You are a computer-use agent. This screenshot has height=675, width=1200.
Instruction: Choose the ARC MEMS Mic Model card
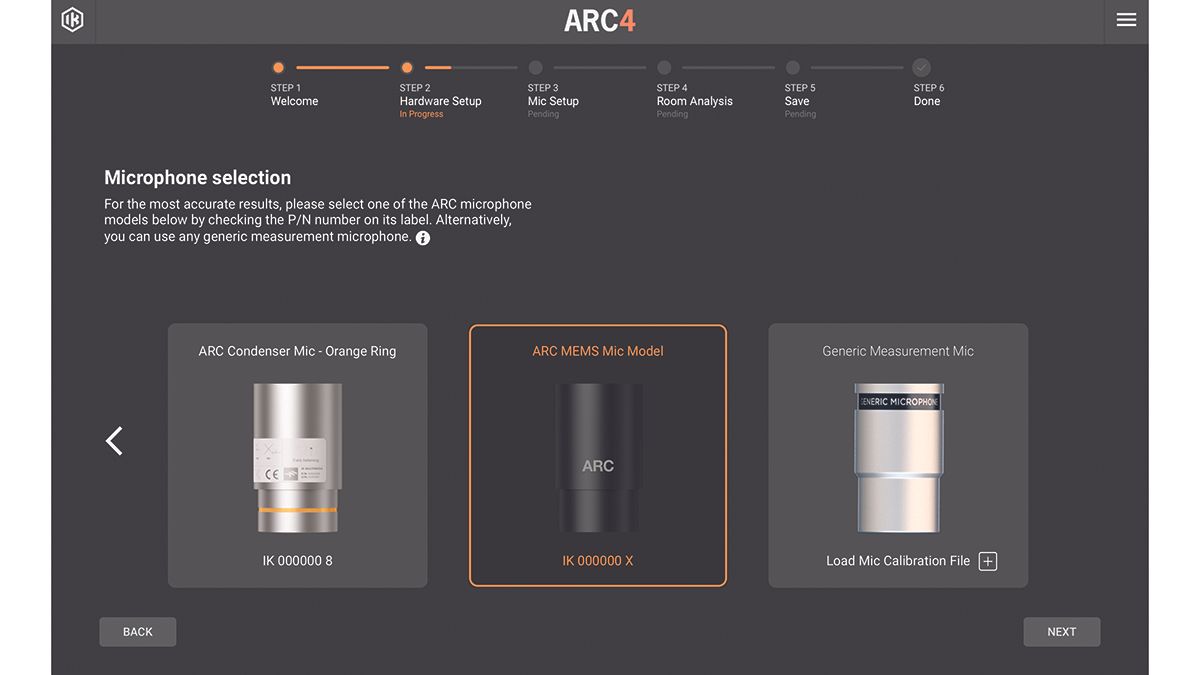pyautogui.click(x=598, y=455)
